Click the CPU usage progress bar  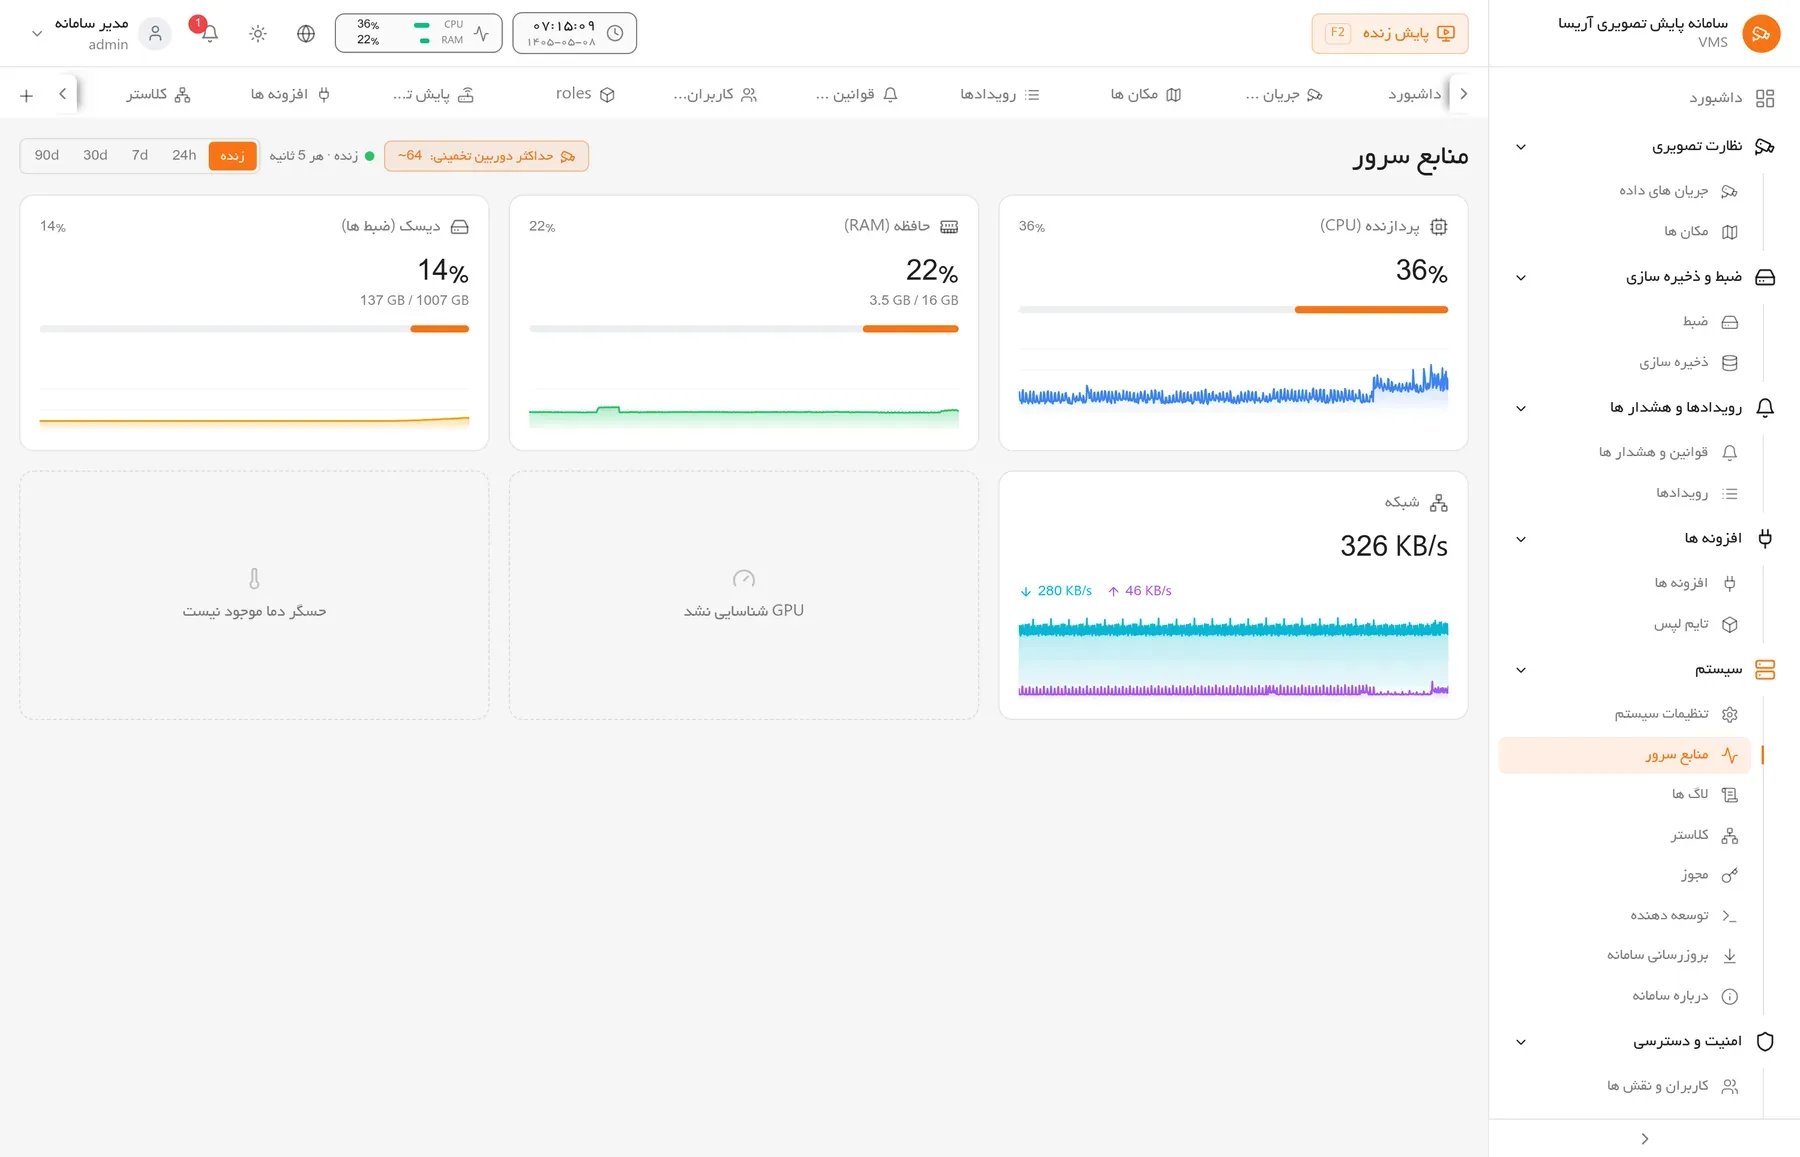pyautogui.click(x=1233, y=310)
